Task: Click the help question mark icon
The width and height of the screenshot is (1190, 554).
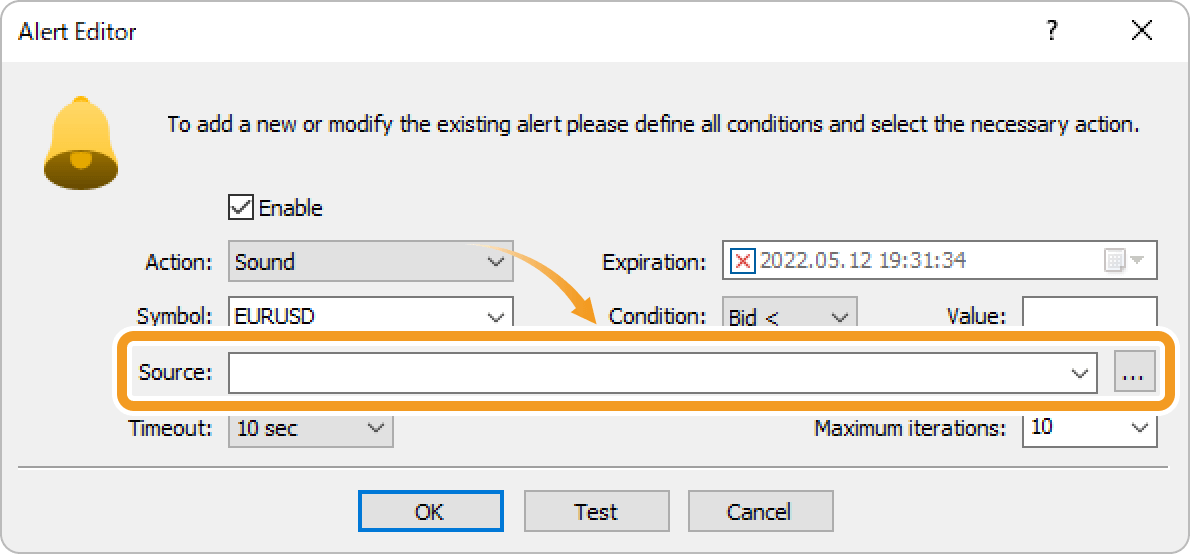Action: (1051, 31)
